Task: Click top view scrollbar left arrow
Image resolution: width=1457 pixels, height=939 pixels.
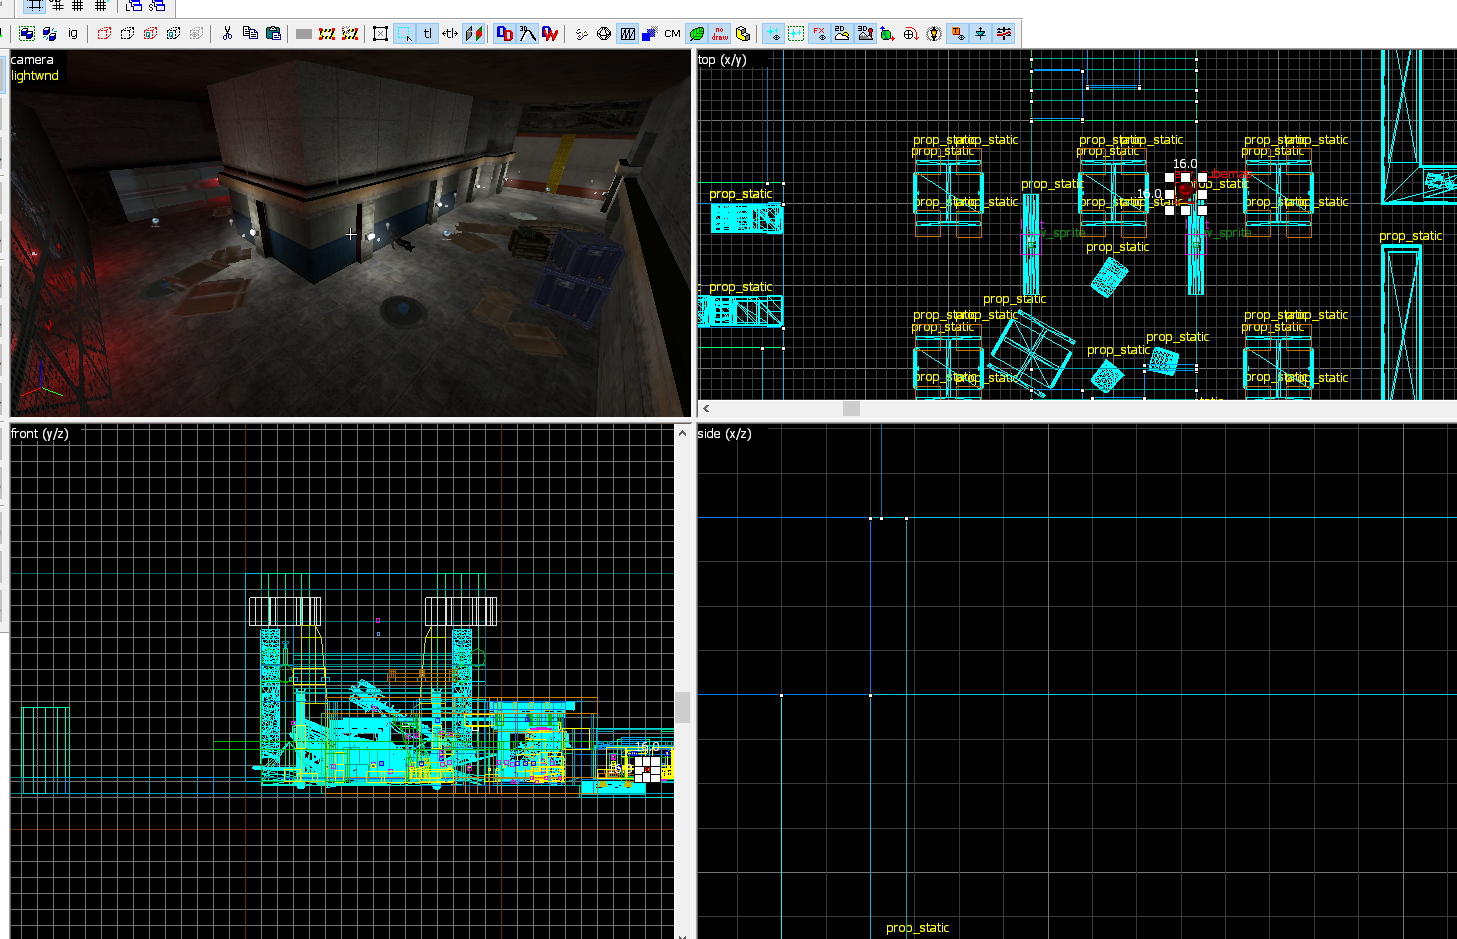Action: [706, 408]
